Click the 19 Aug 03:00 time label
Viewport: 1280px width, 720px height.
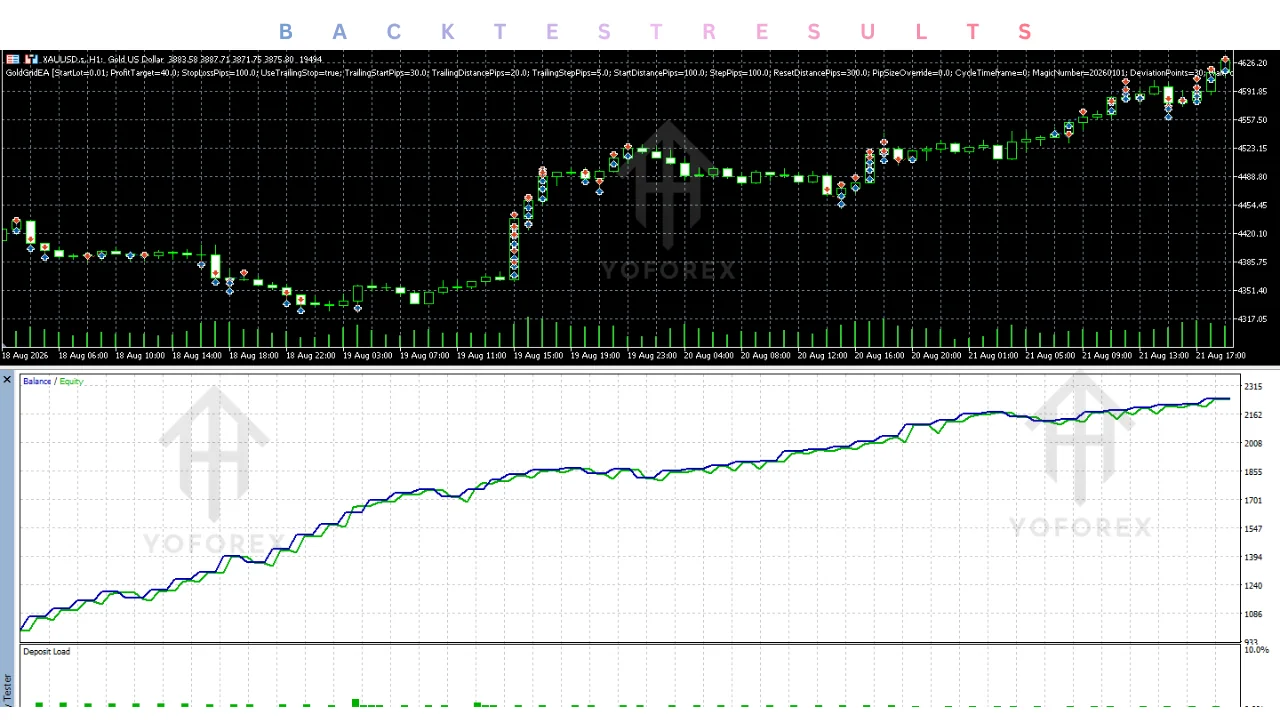368,355
